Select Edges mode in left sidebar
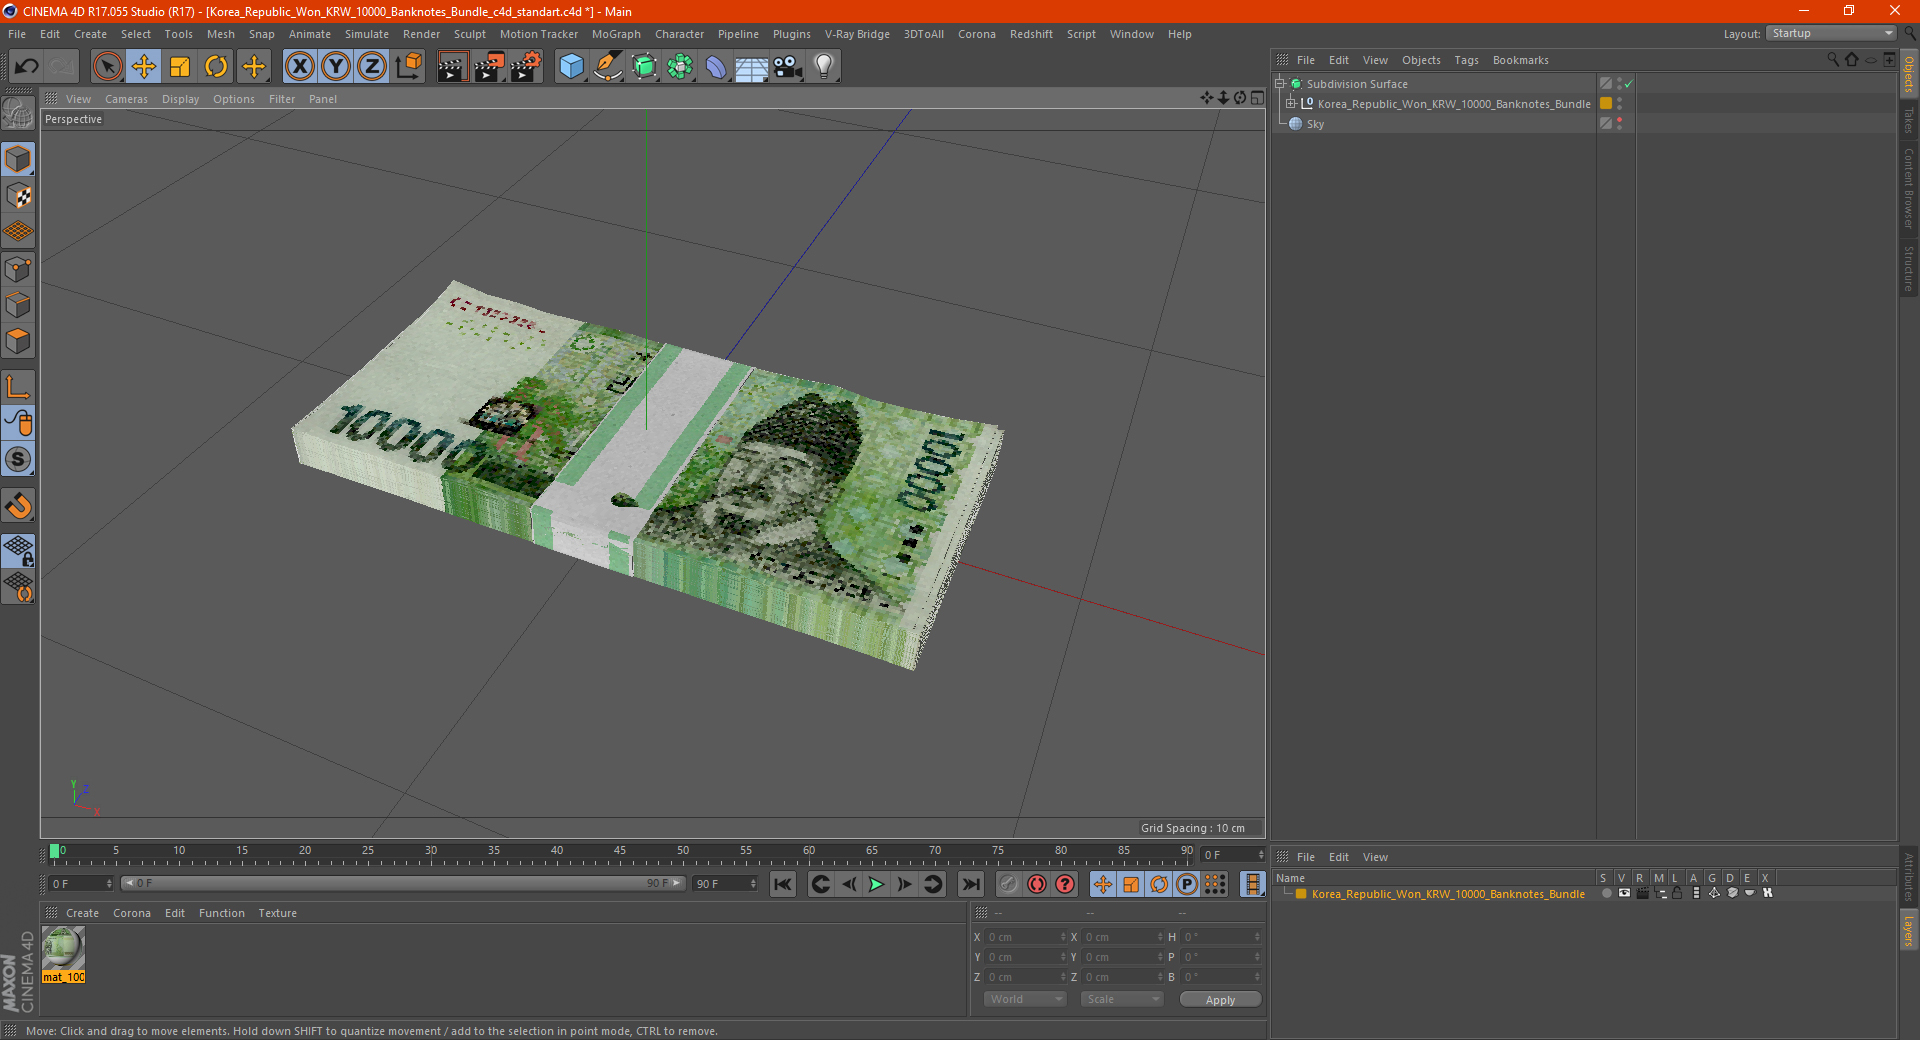1920x1040 pixels. coord(19,305)
